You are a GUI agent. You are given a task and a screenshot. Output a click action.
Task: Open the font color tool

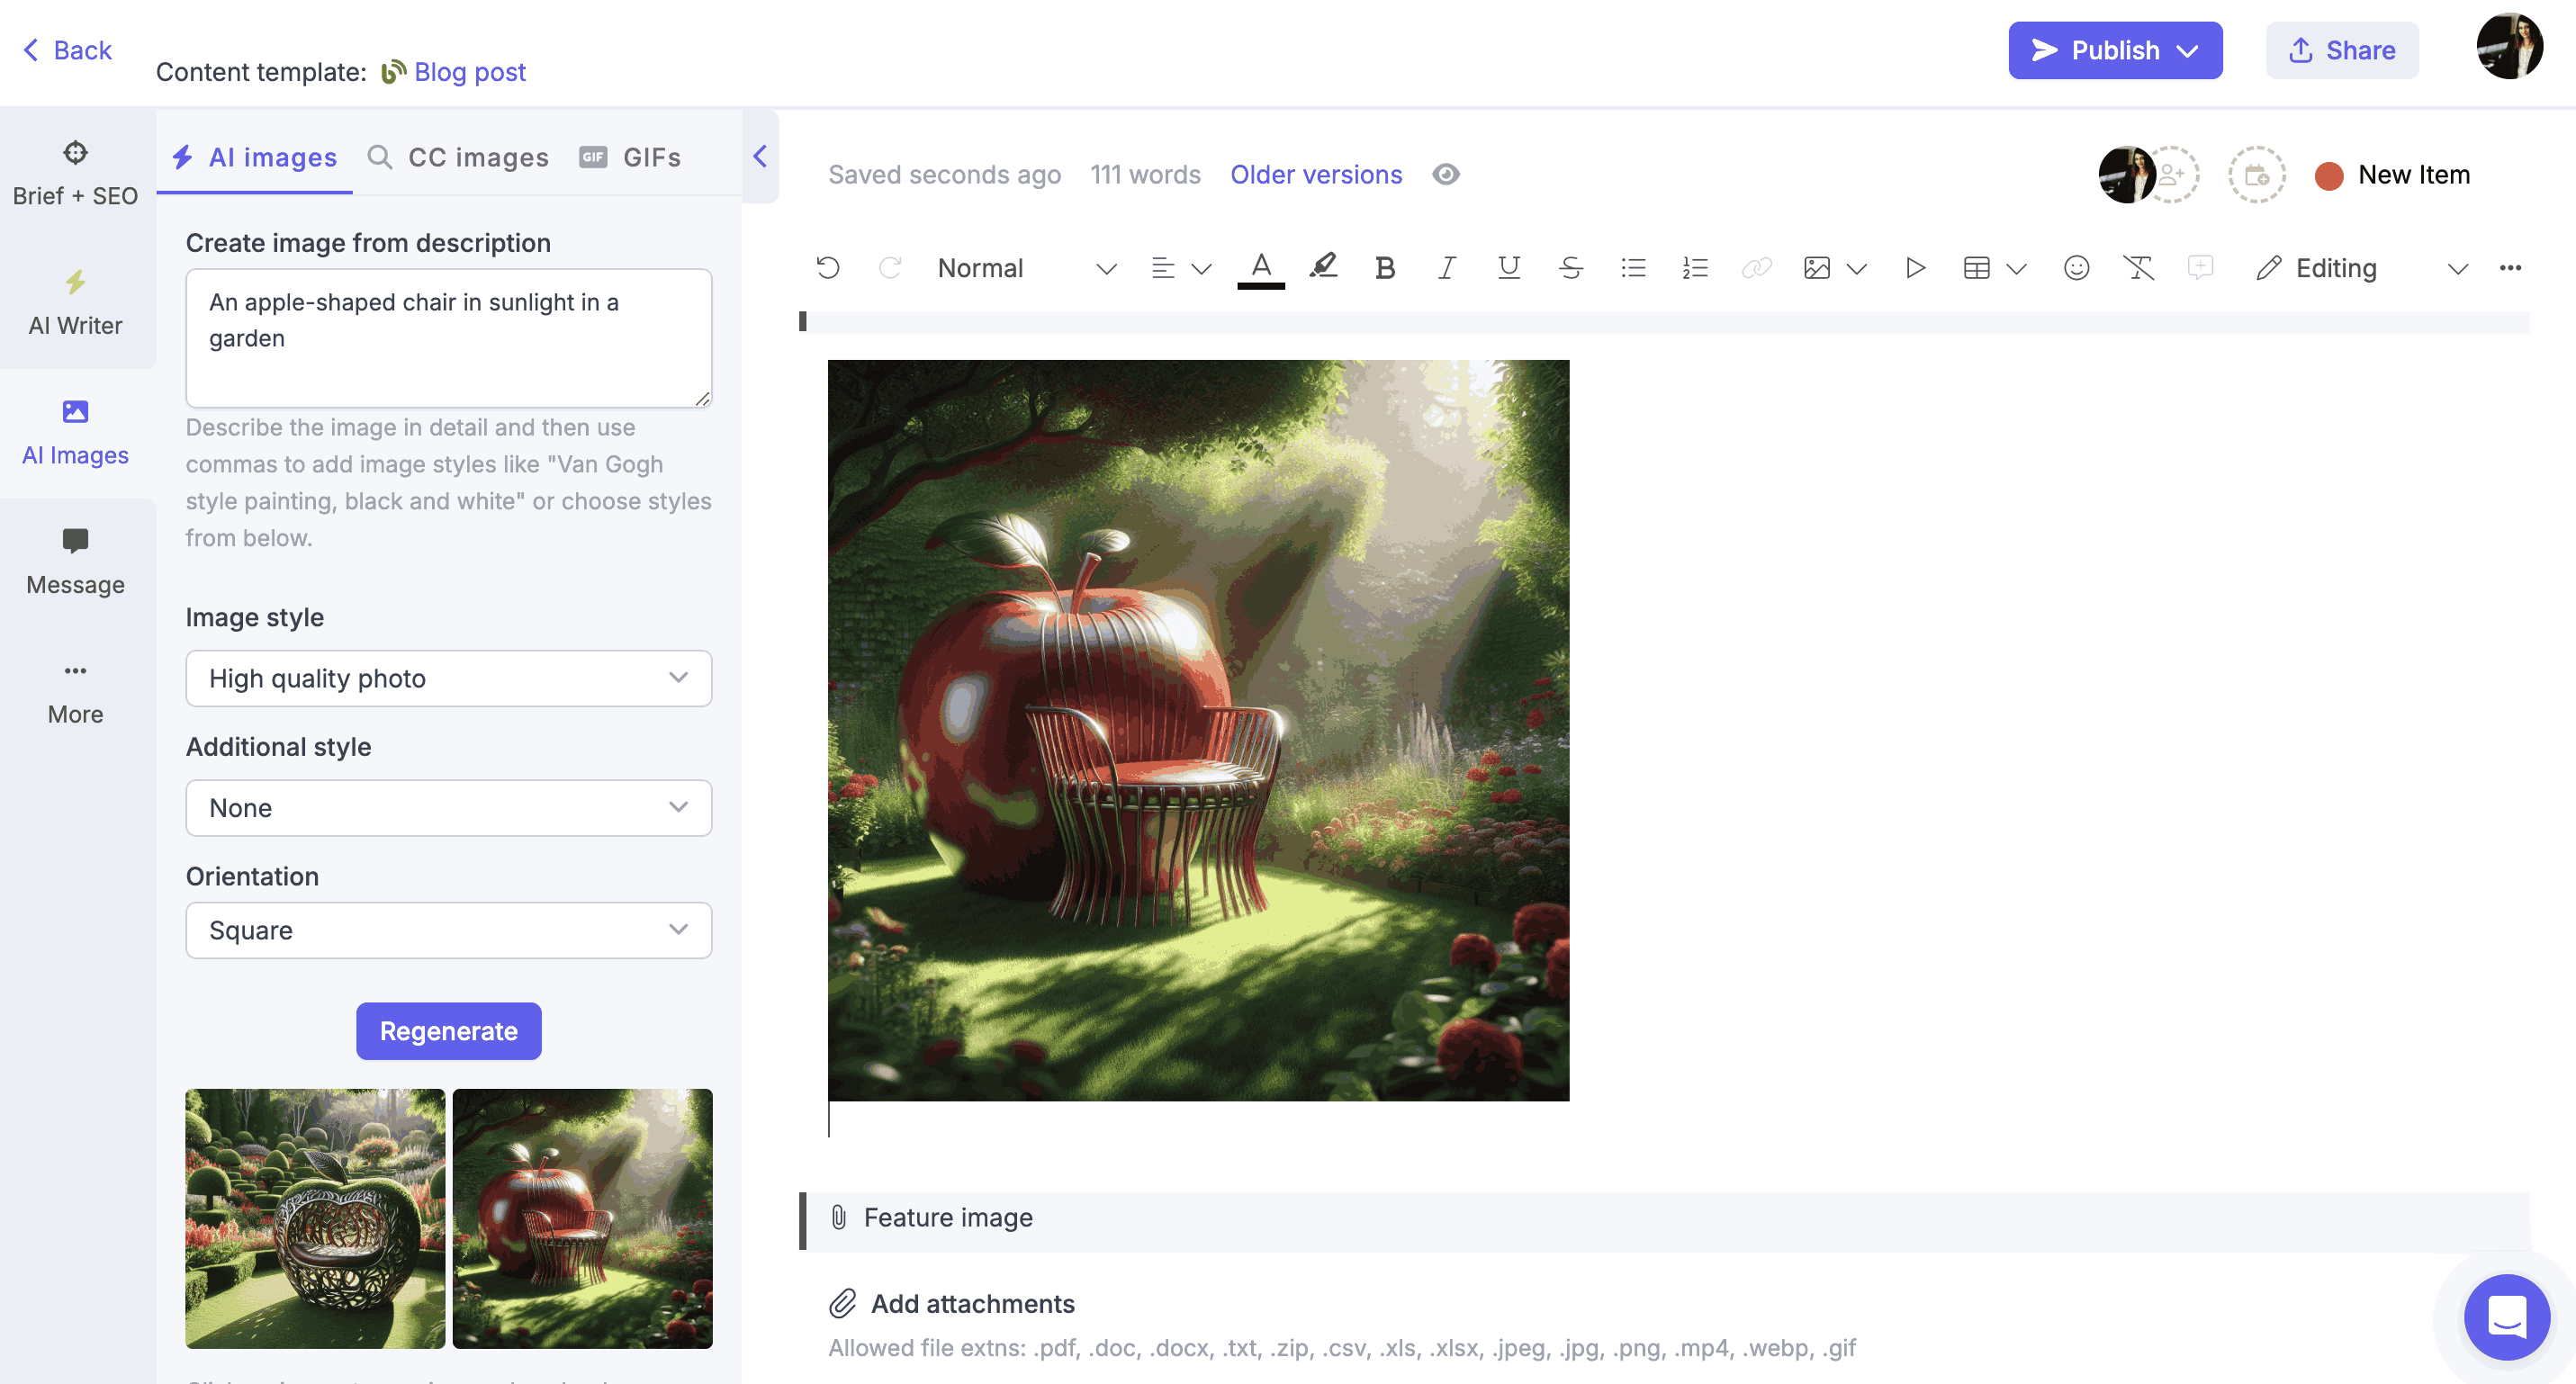point(1261,268)
